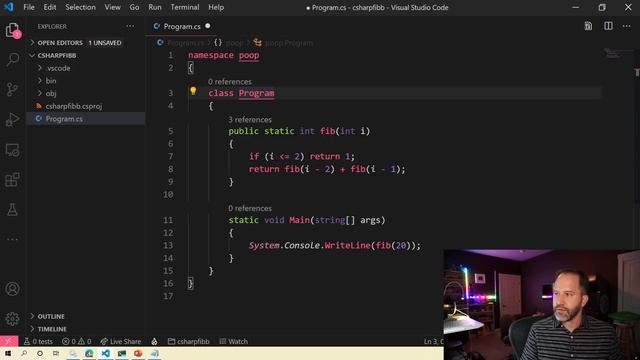This screenshot has width=640, height=360.
Task: Click the lightbulb quick fix icon
Action: [193, 91]
